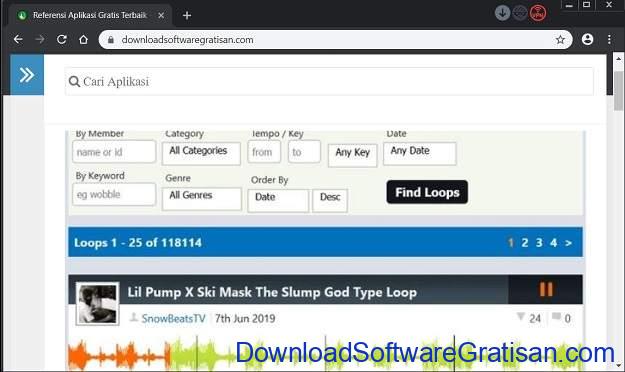Seek within the loop waveform
The width and height of the screenshot is (625, 372).
tap(325, 354)
